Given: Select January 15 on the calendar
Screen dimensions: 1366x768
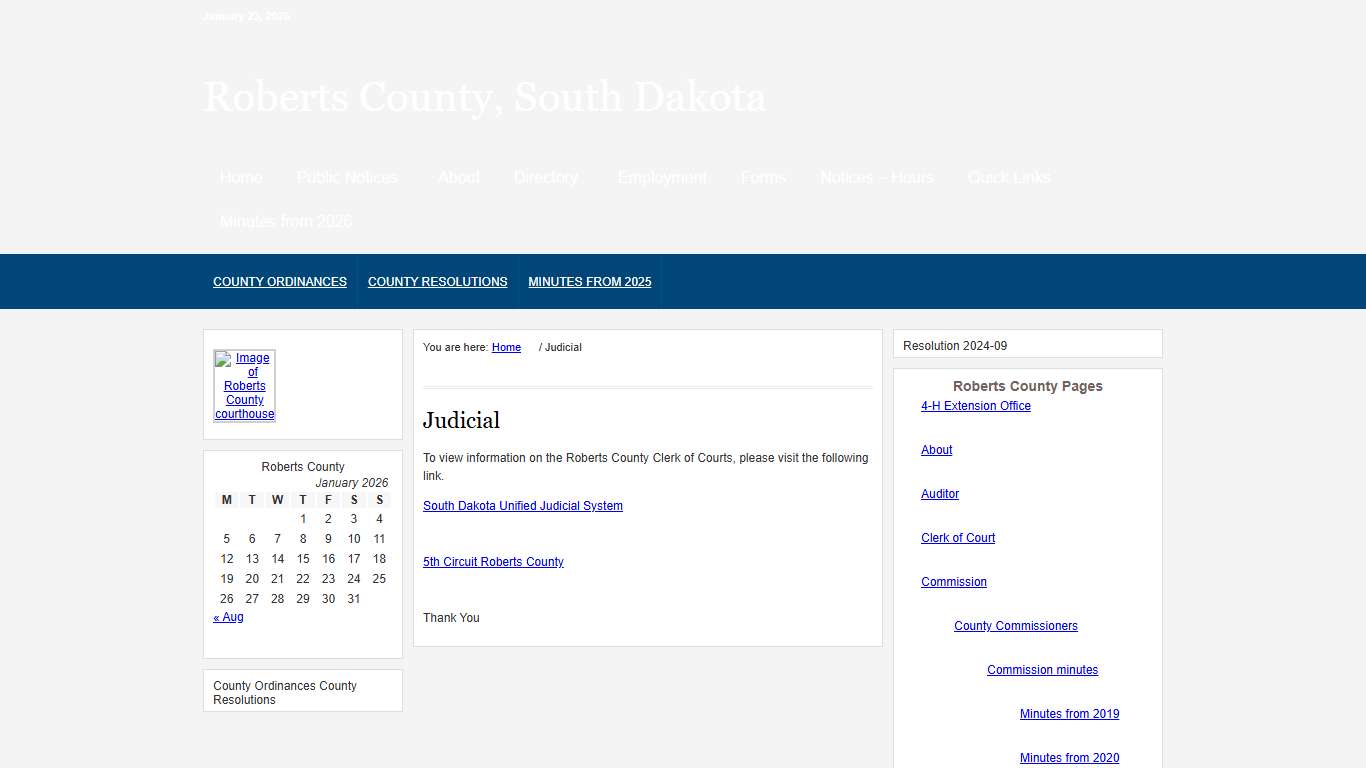Looking at the screenshot, I should click(303, 558).
